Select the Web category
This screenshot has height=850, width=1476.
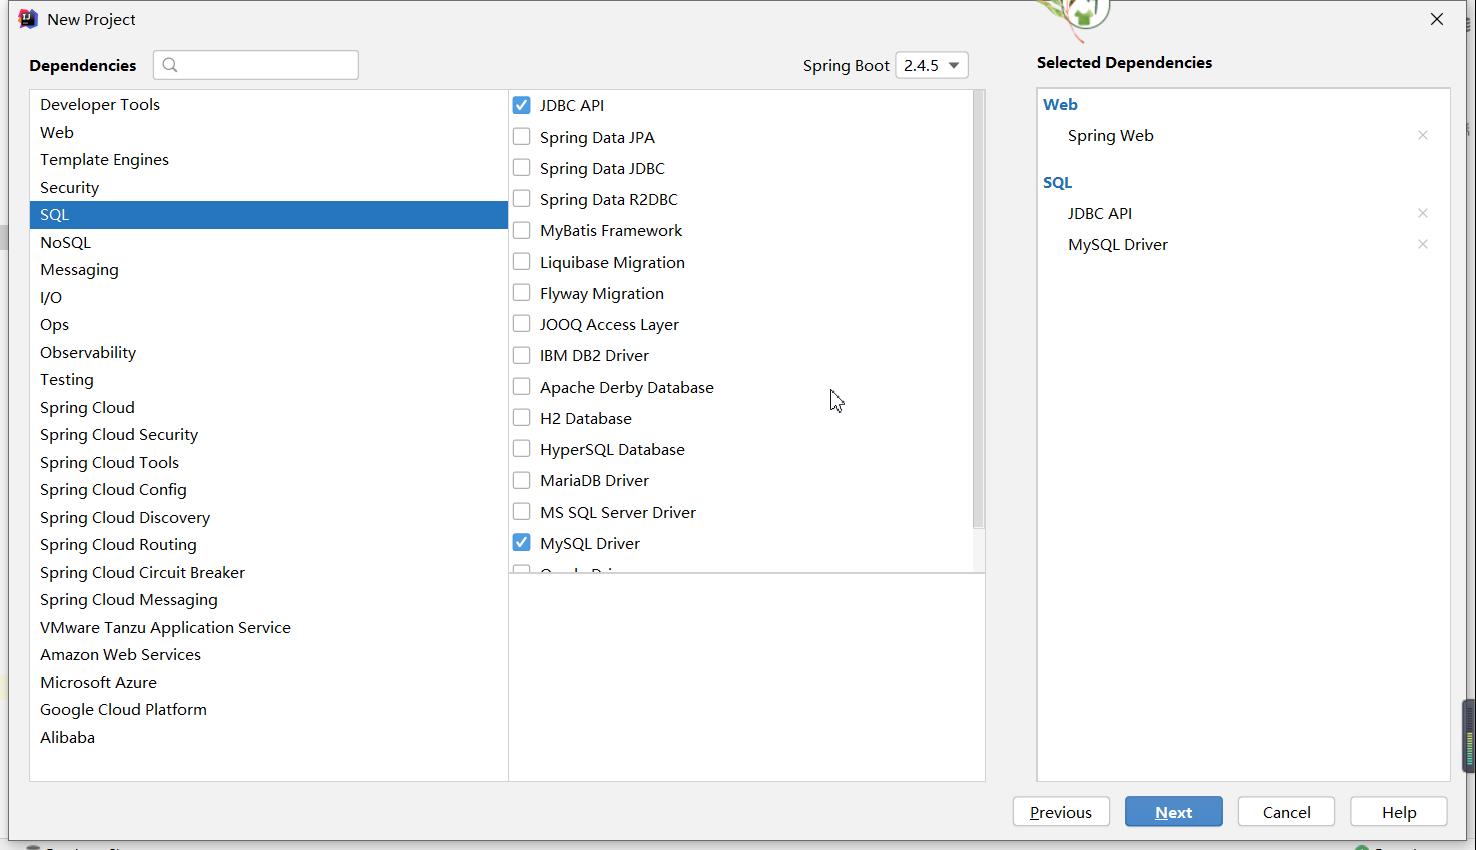coord(268,132)
